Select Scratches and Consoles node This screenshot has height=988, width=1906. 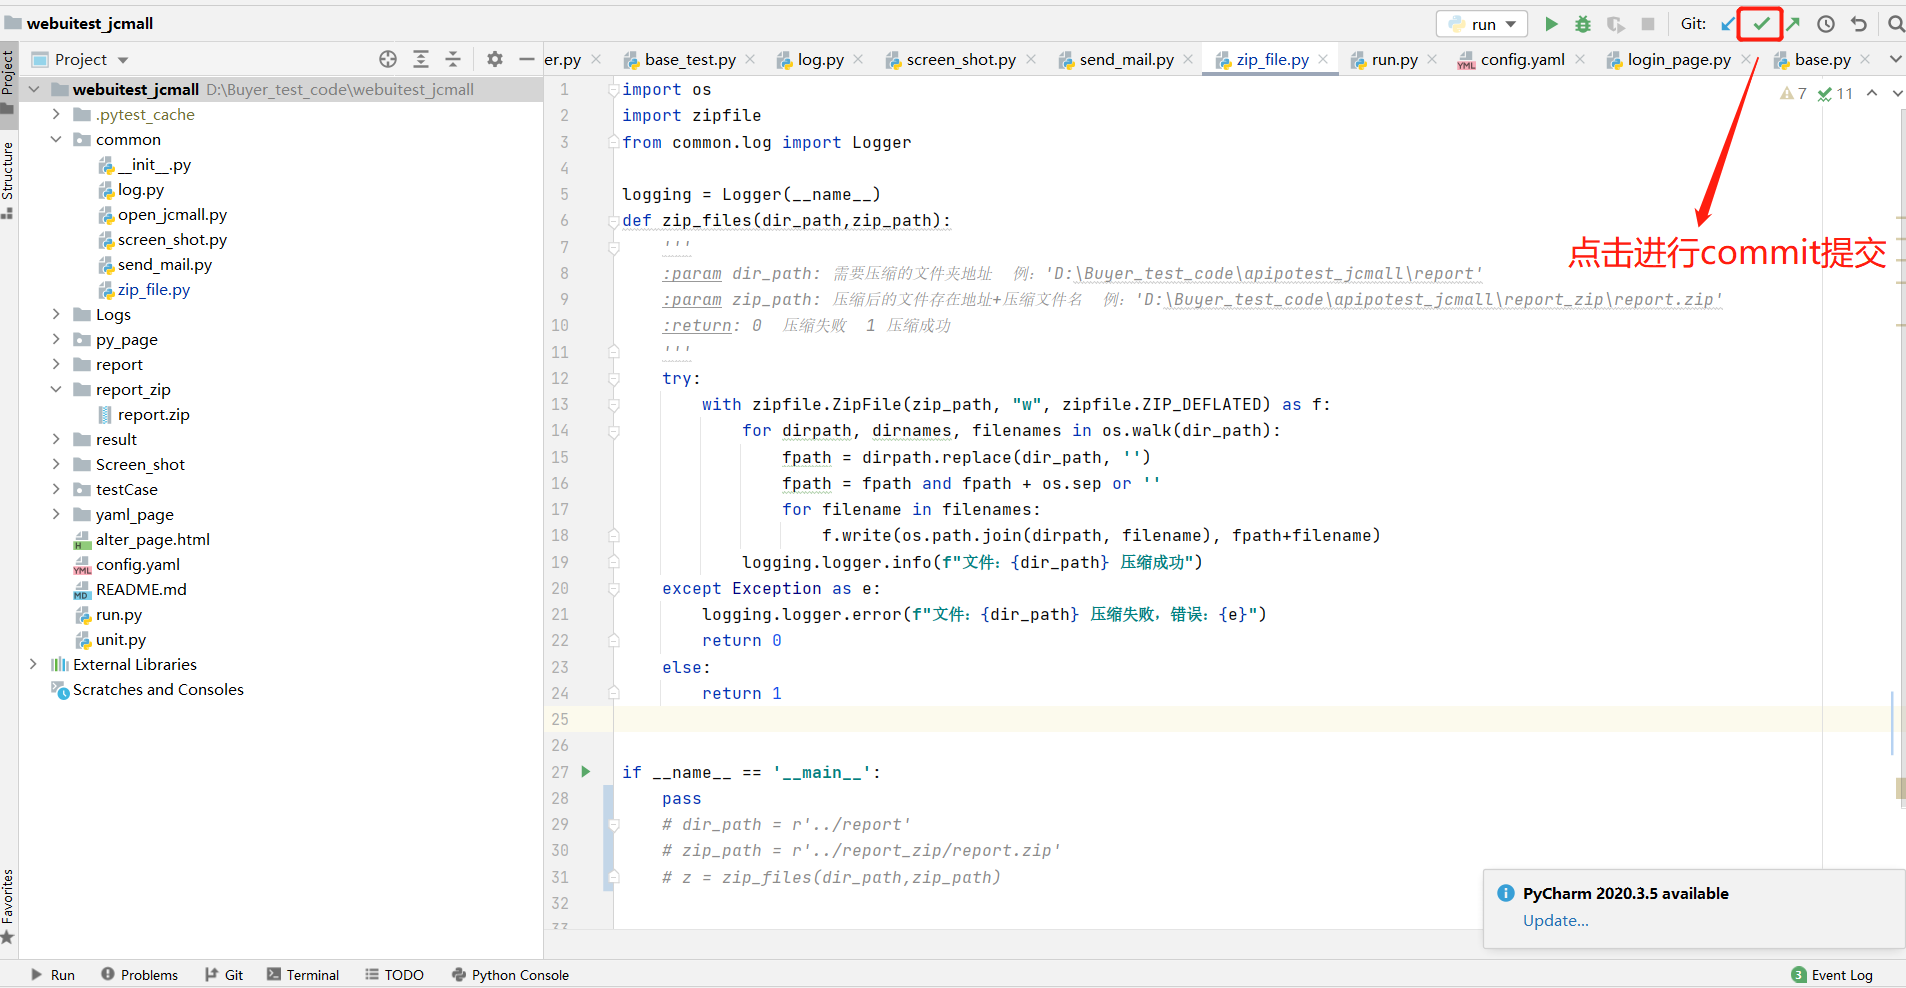(158, 689)
